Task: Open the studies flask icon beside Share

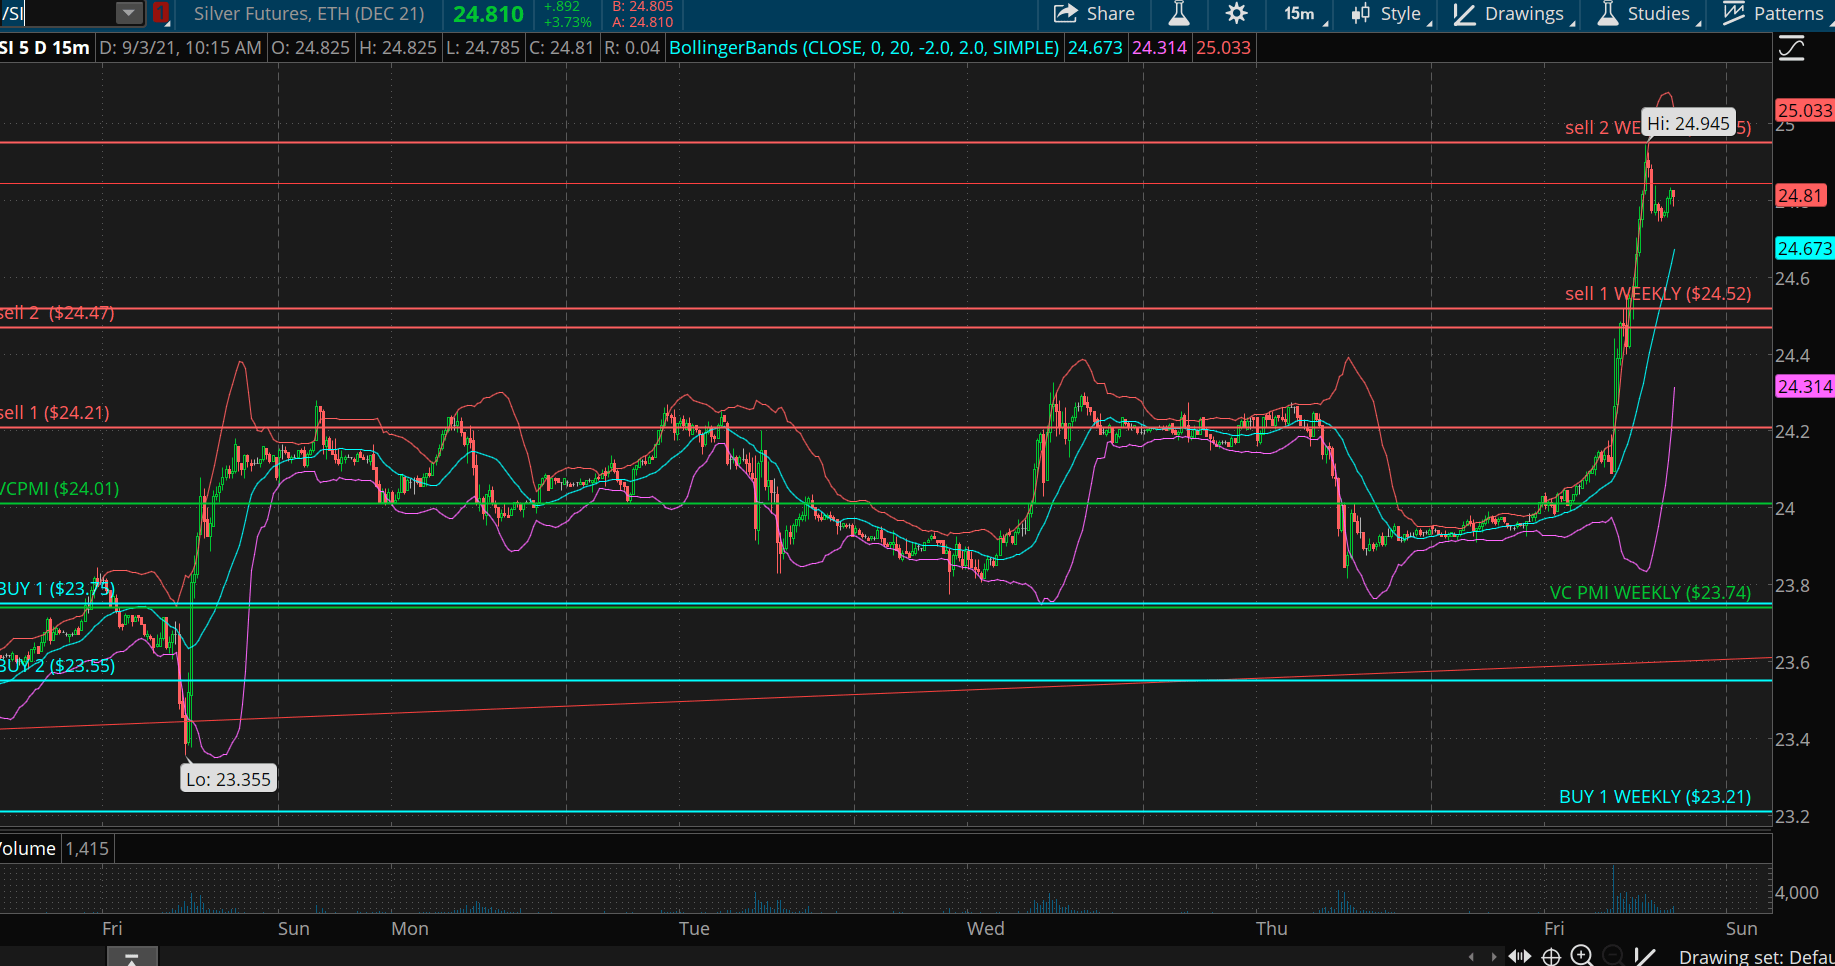Action: coord(1179,14)
